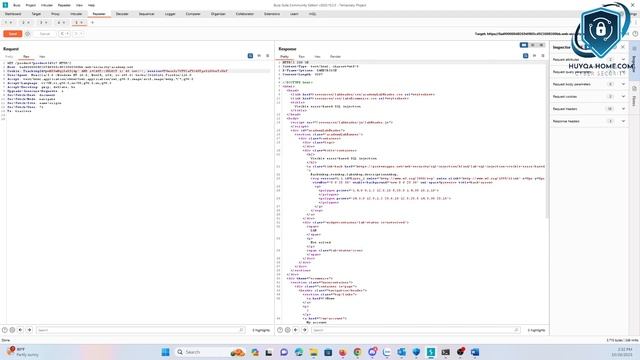Switch to Repeater request tab 3
This screenshot has height=360, width=640.
click(x=43, y=22)
